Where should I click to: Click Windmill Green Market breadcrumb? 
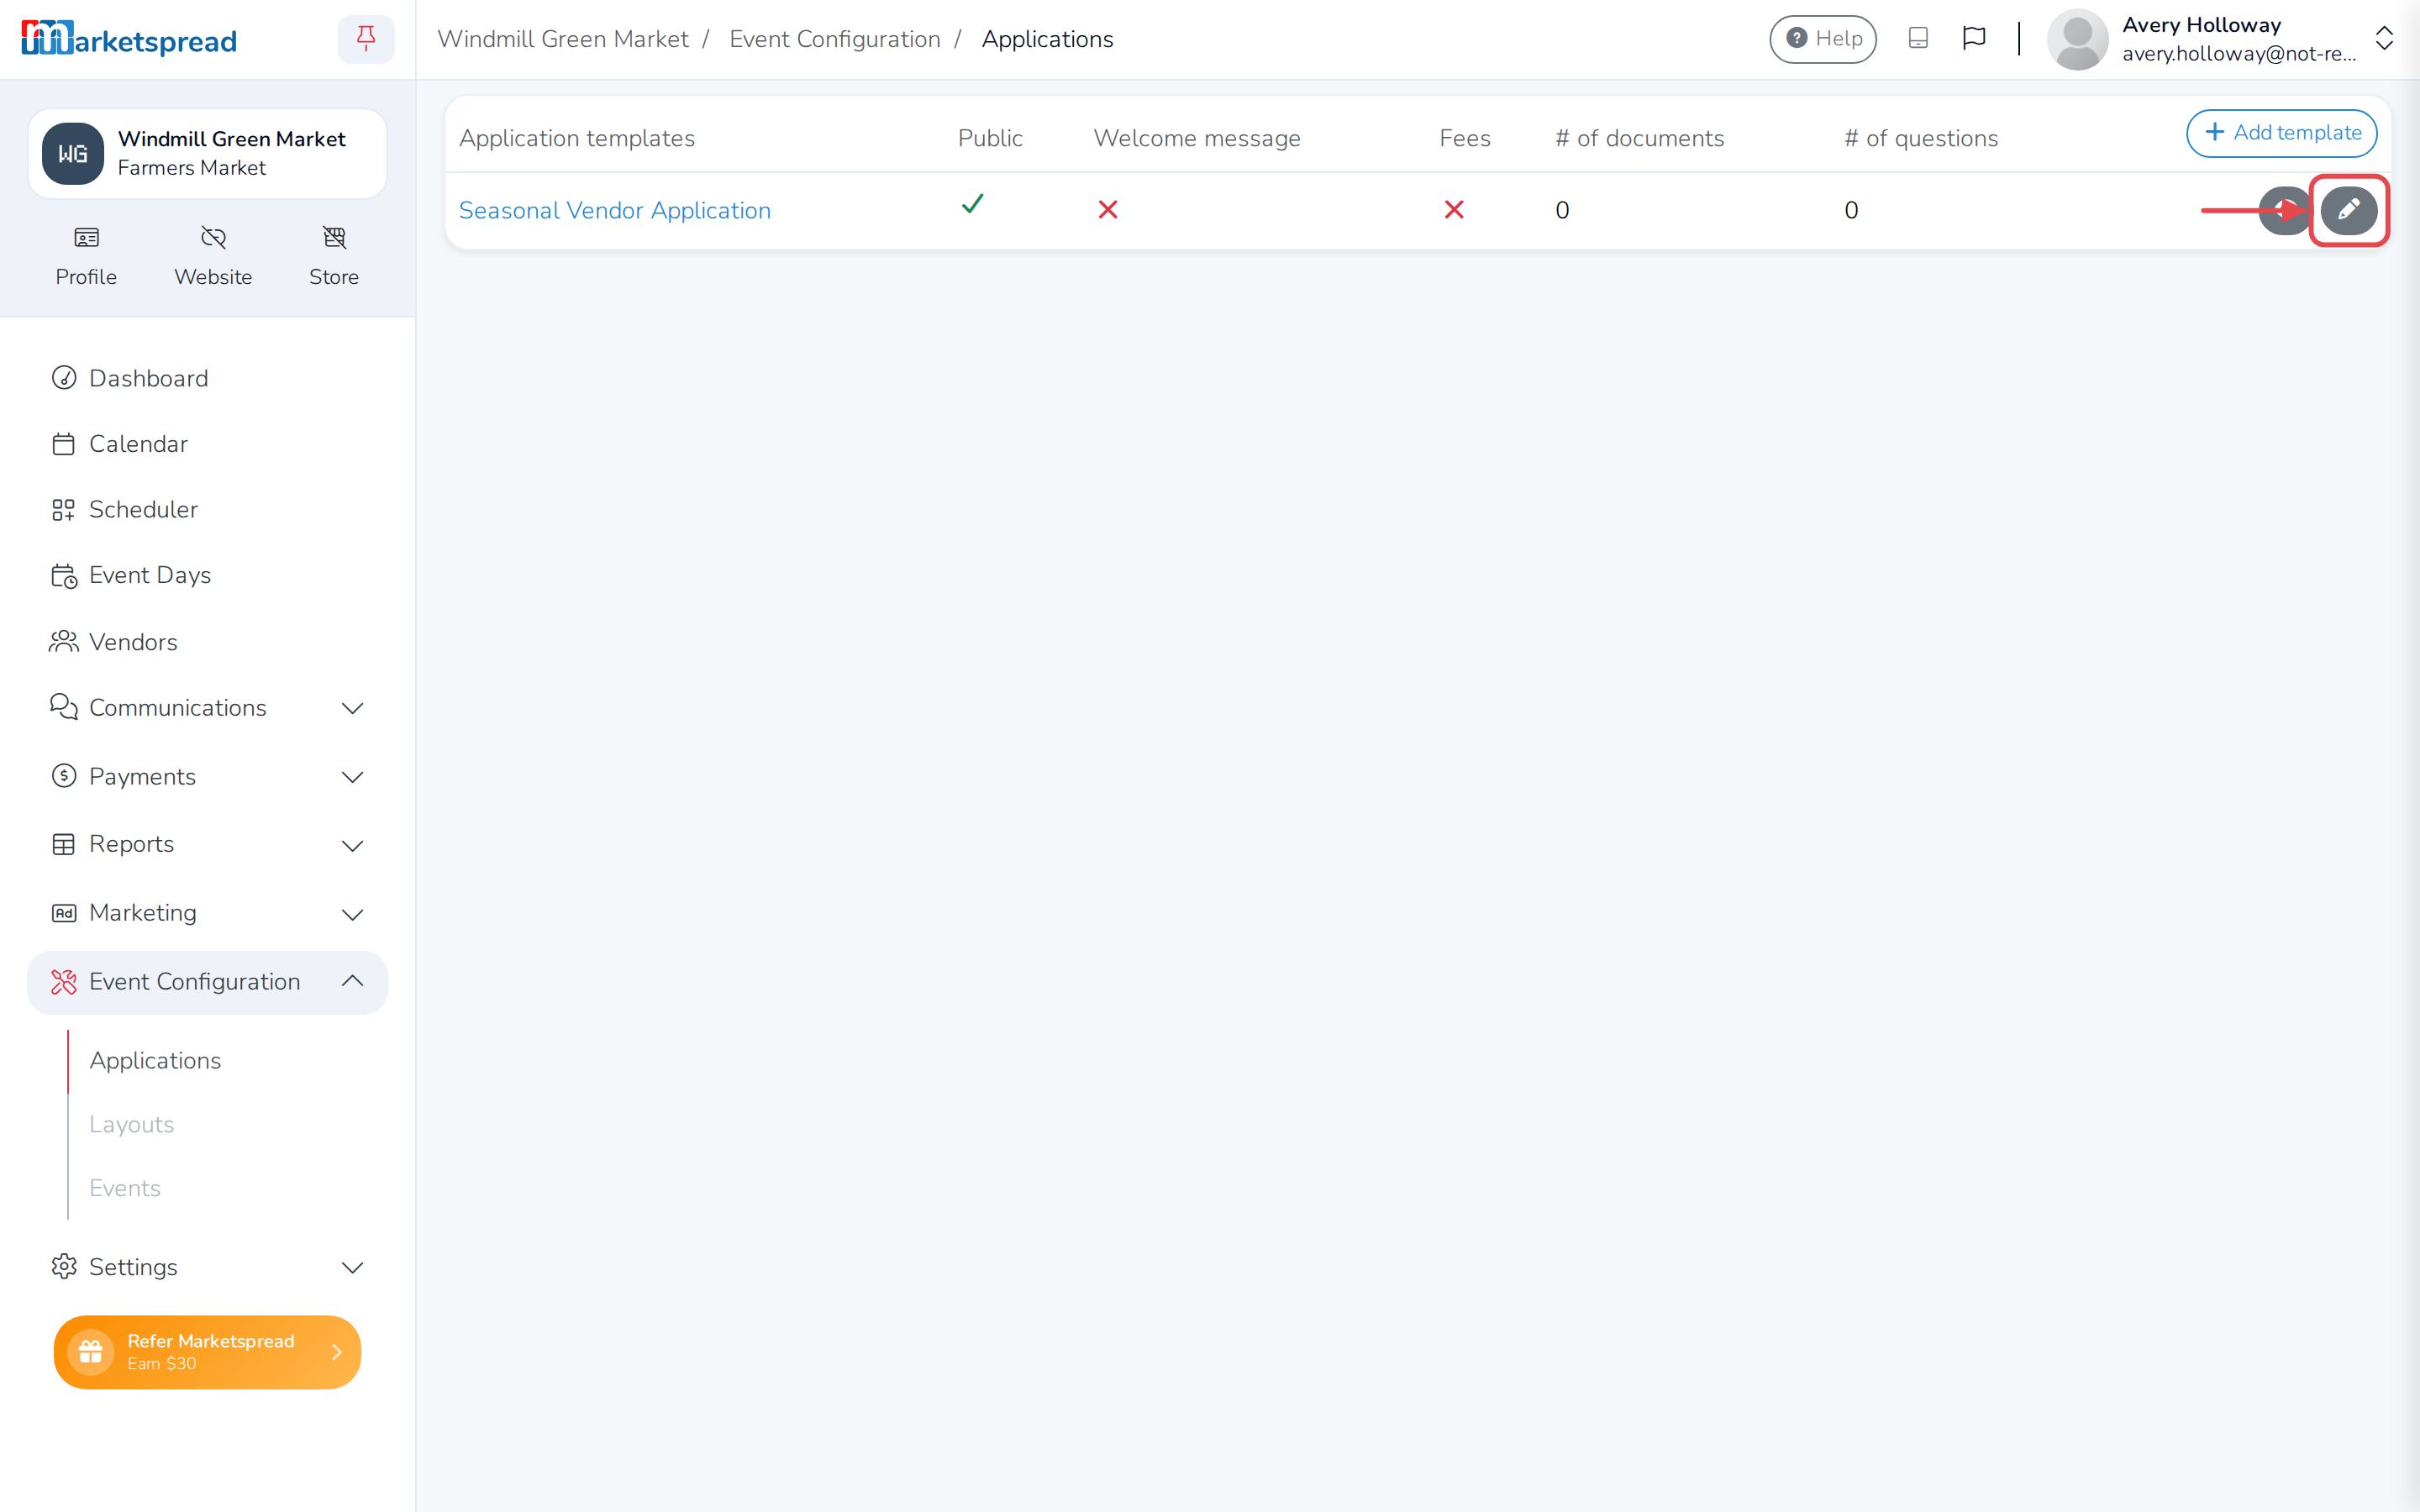pos(562,39)
